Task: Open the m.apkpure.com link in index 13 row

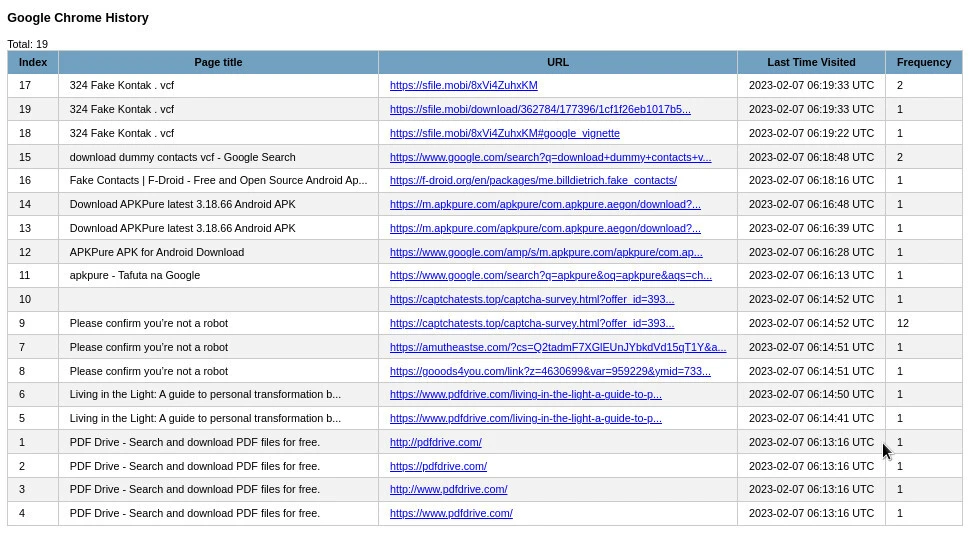Action: (545, 228)
